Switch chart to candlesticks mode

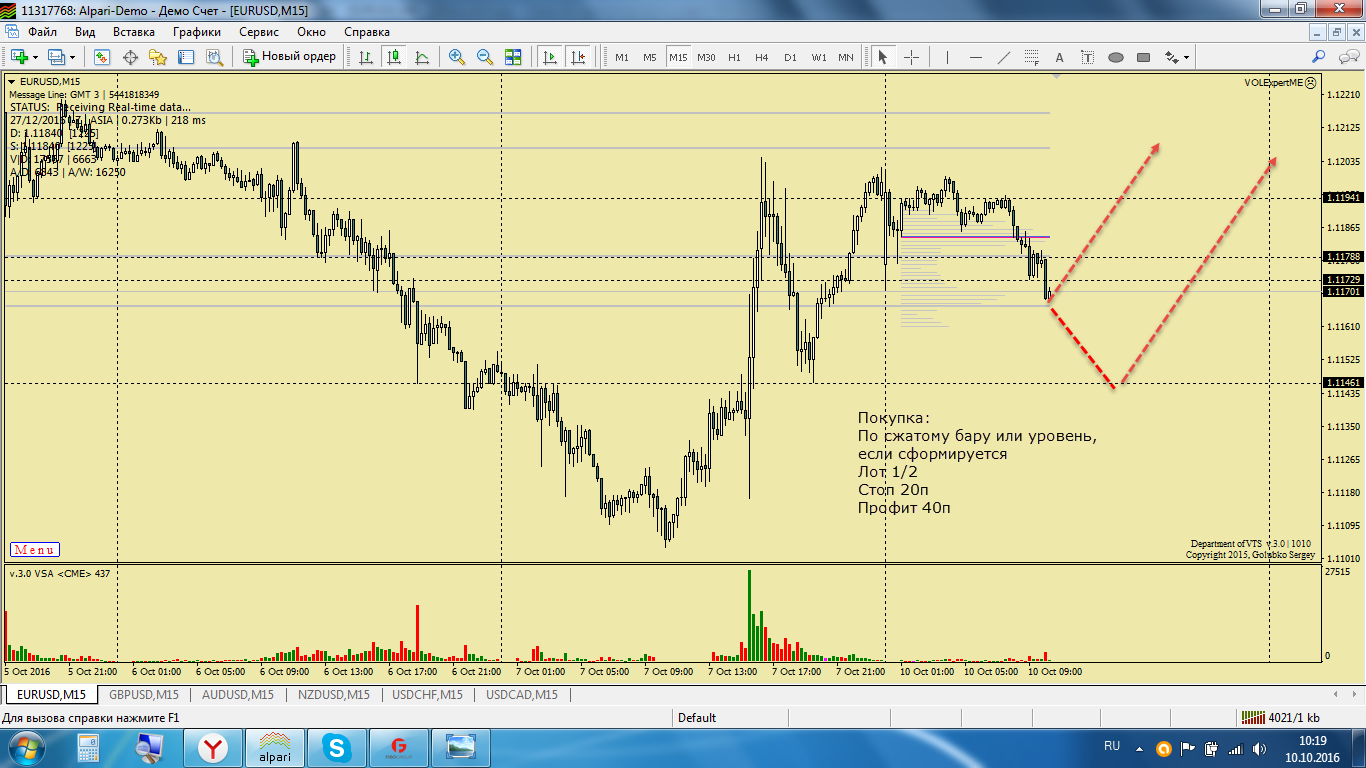tap(394, 57)
